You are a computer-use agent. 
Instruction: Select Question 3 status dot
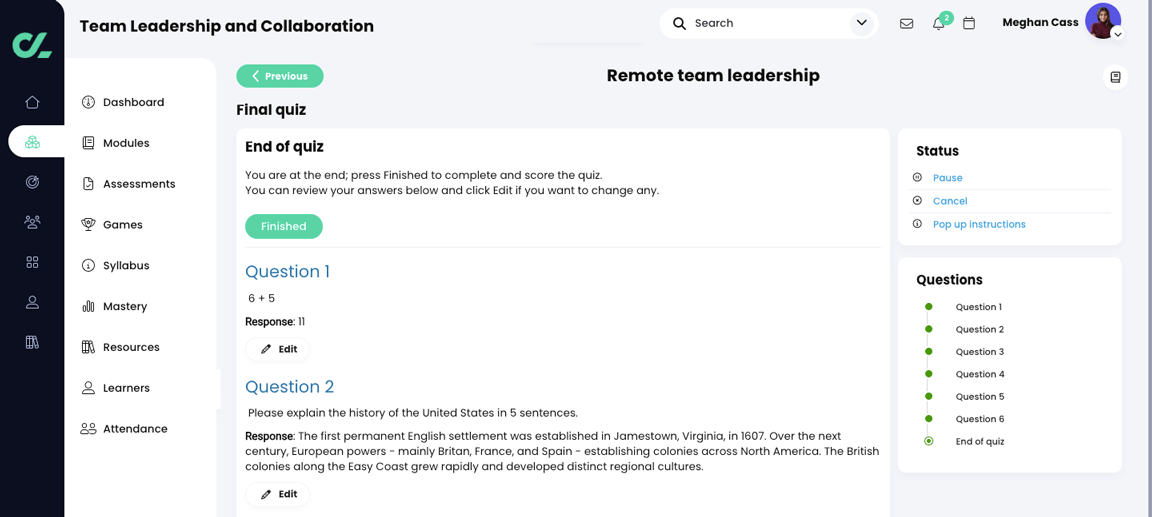929,352
